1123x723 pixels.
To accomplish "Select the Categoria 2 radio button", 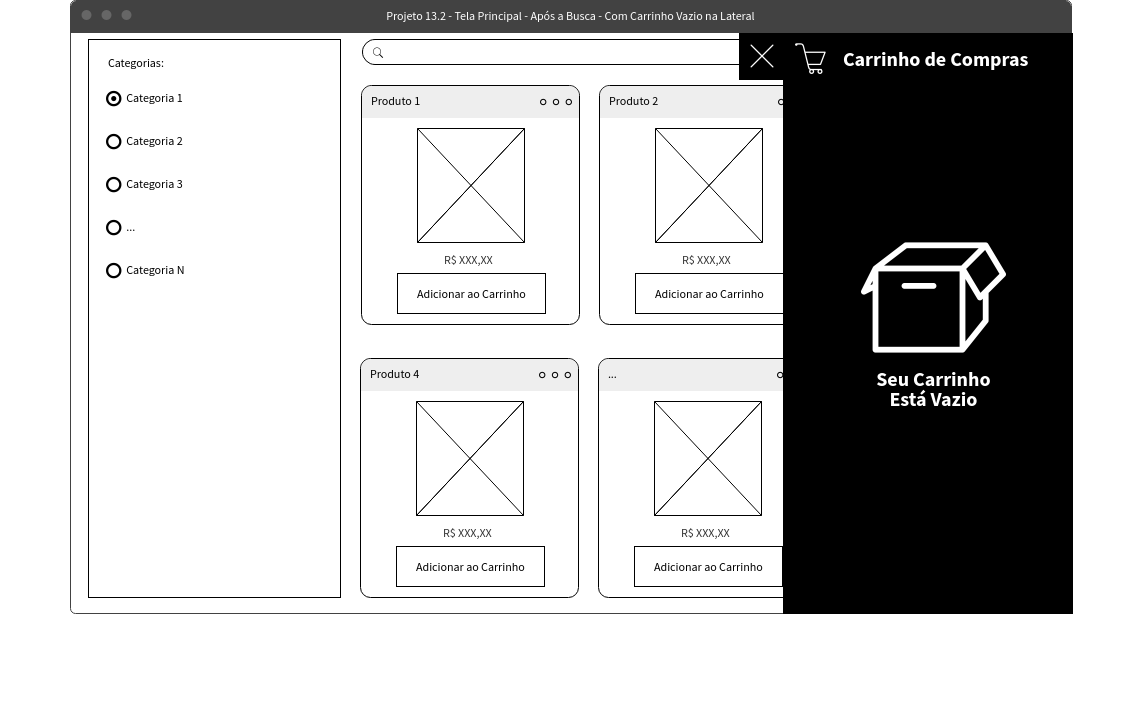I will (113, 142).
